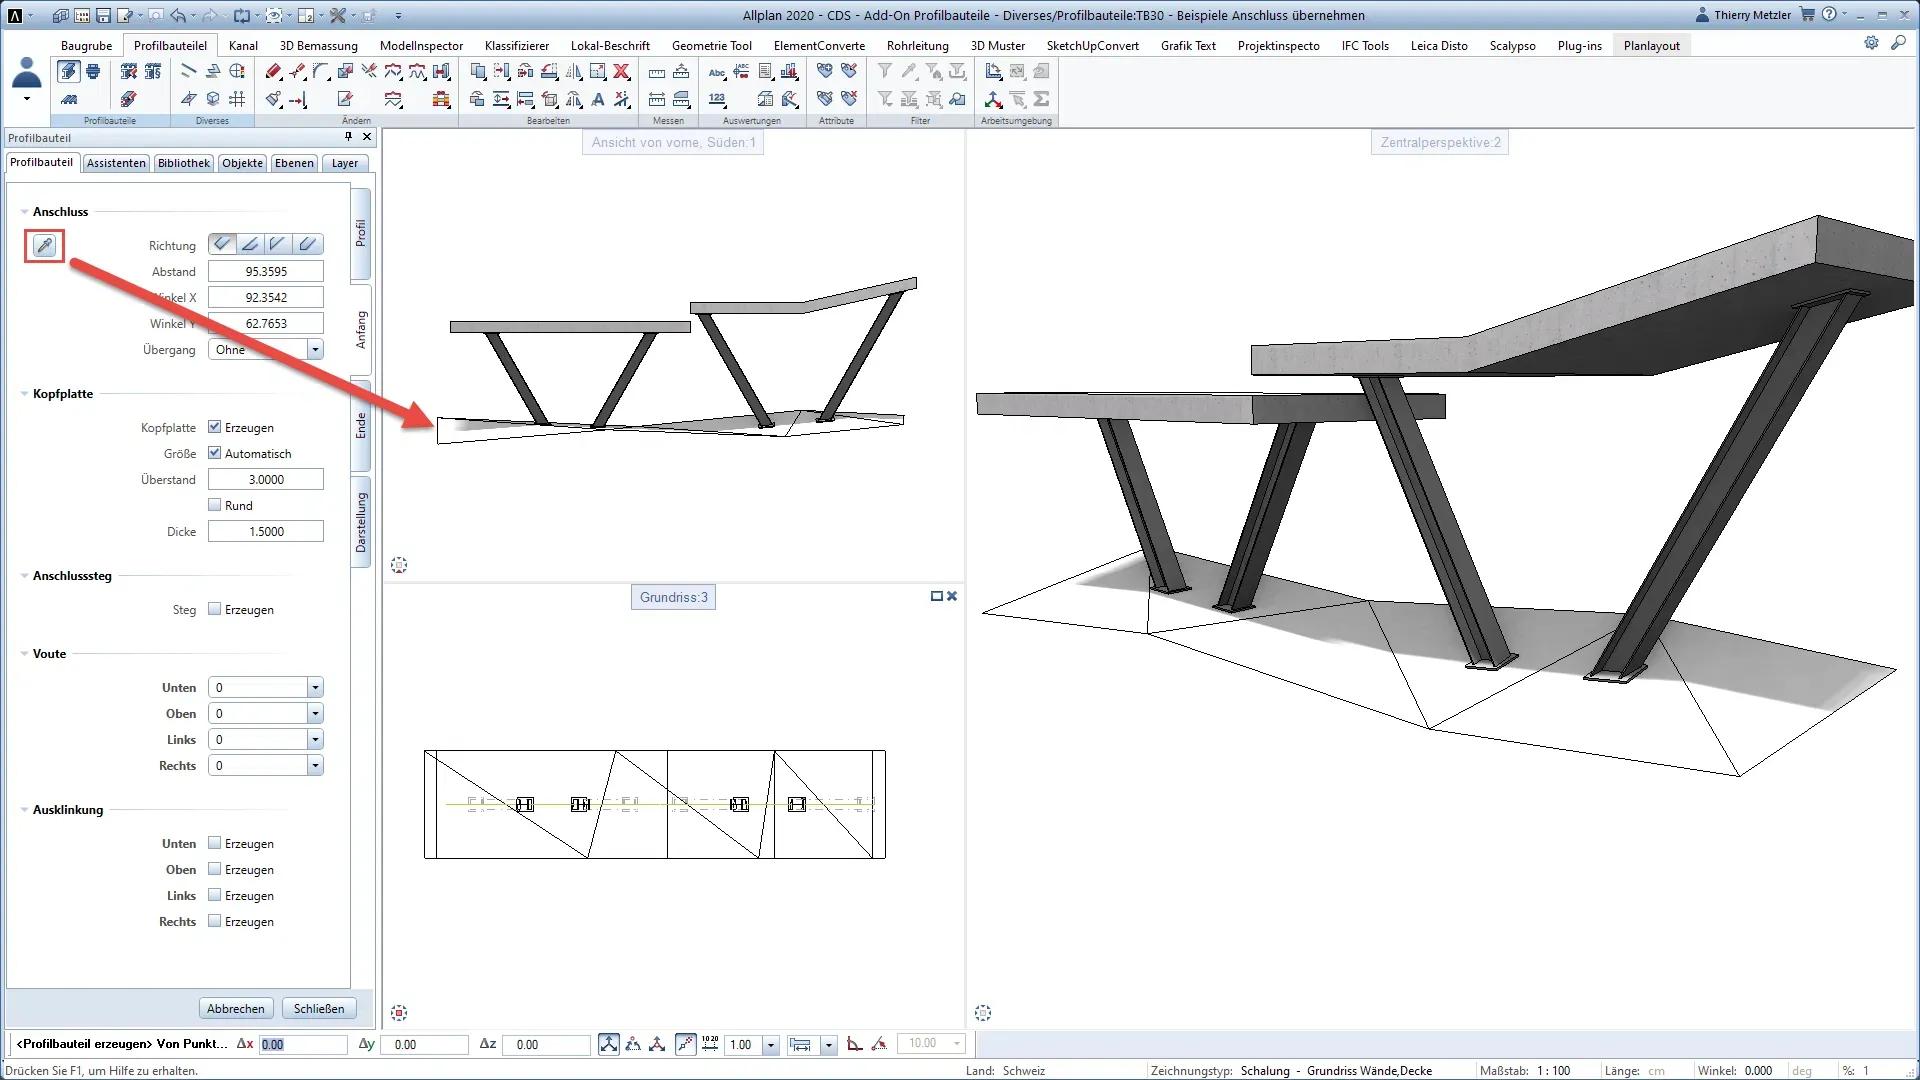Open the red X delete tool in Bearbeiten
Image resolution: width=1920 pixels, height=1080 pixels.
pos(620,72)
